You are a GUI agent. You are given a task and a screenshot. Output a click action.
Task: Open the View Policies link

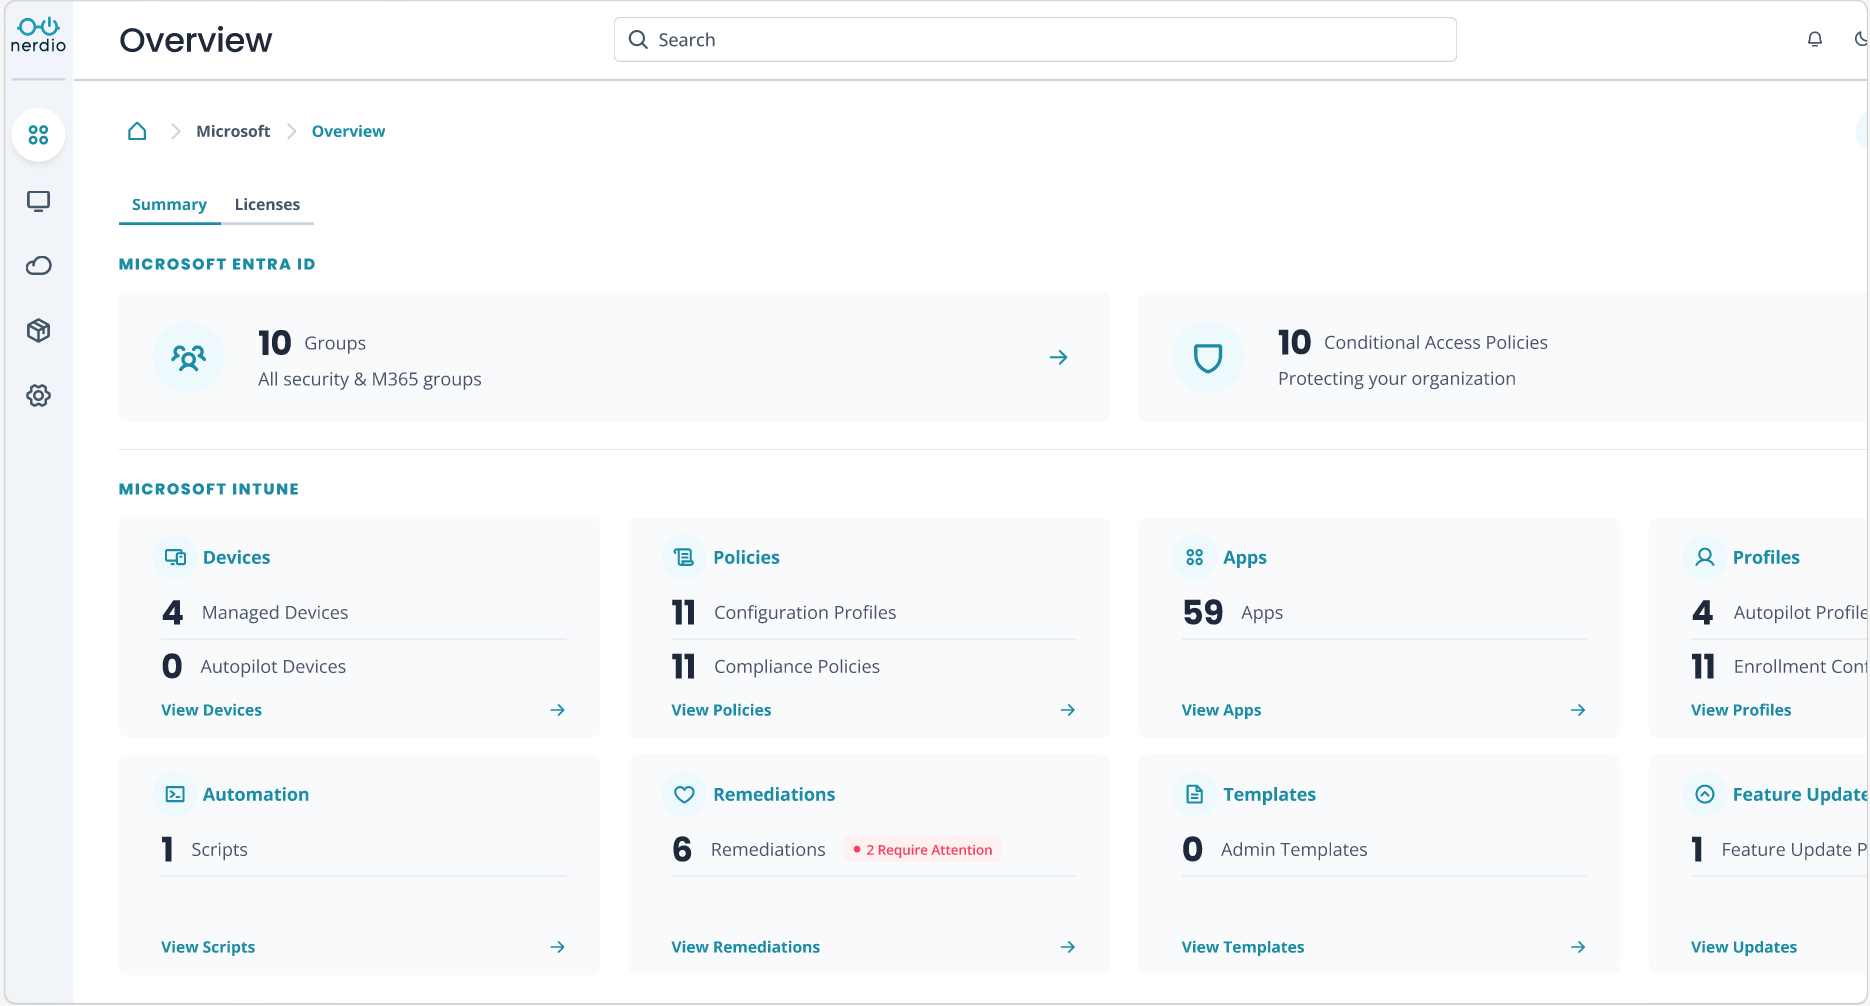tap(721, 710)
